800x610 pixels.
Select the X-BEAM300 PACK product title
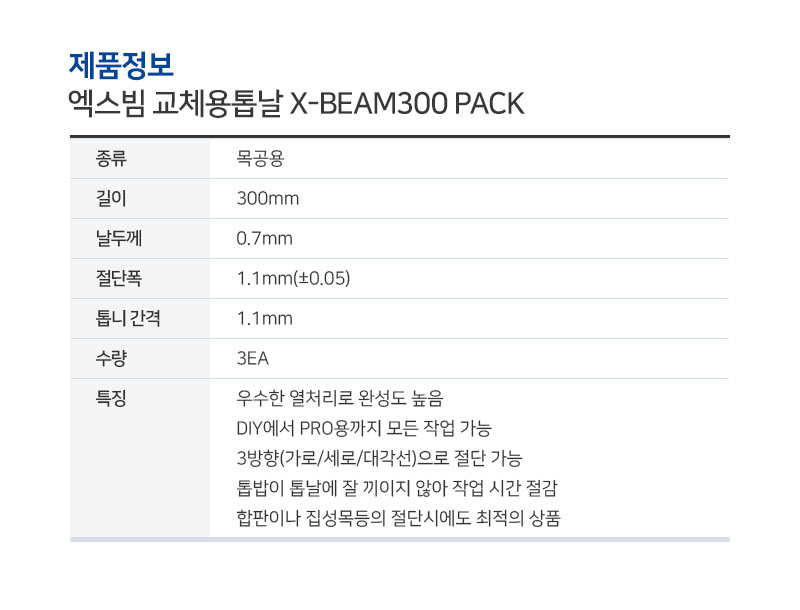(296, 104)
